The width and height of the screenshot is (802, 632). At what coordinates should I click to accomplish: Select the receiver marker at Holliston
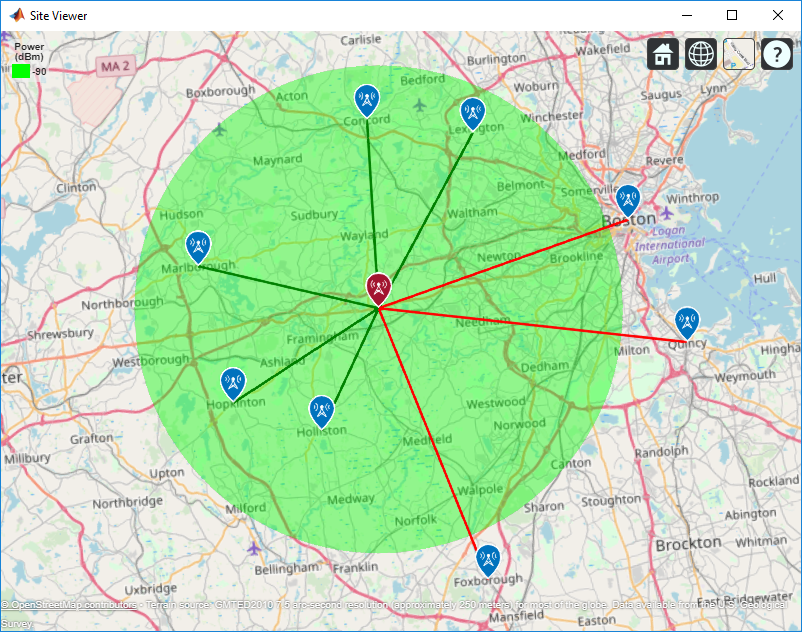tap(322, 411)
